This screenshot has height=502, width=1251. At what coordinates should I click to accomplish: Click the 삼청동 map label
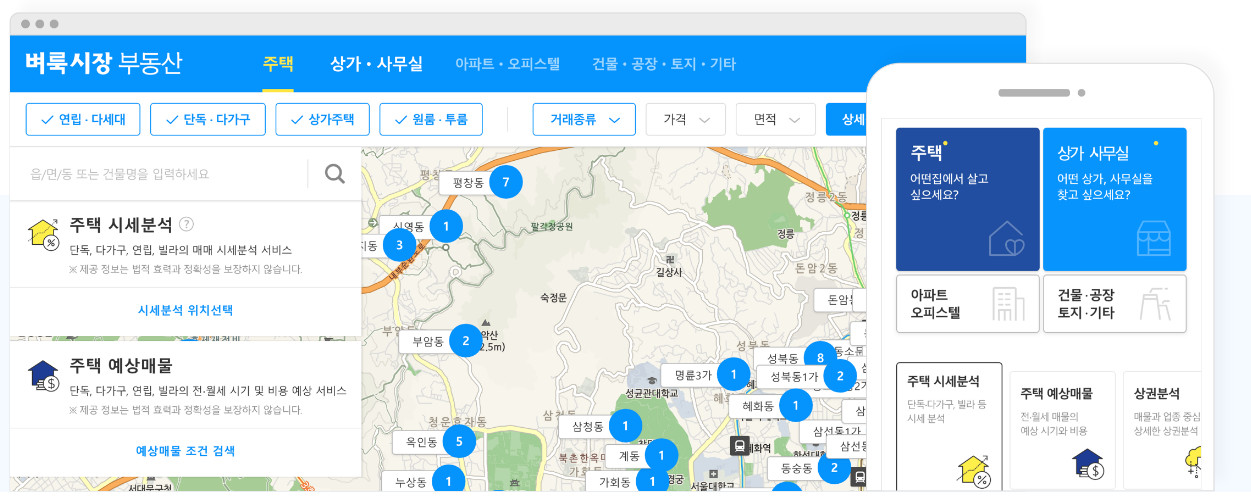(x=587, y=426)
